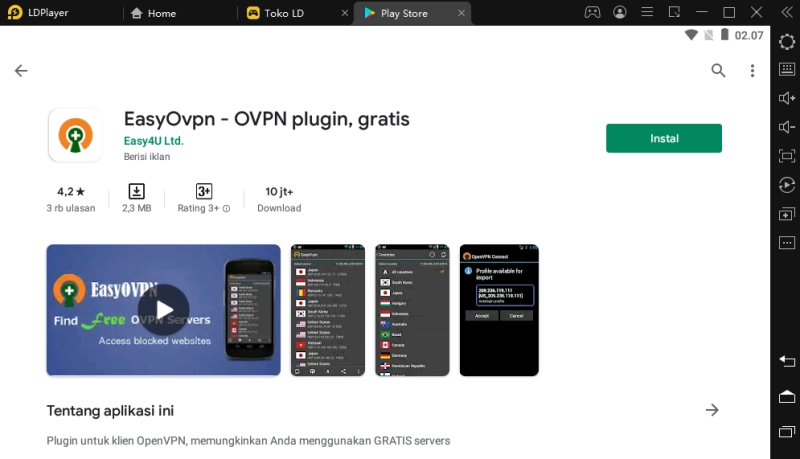Decrease volume with sidebar speaker minus

pyautogui.click(x=786, y=127)
